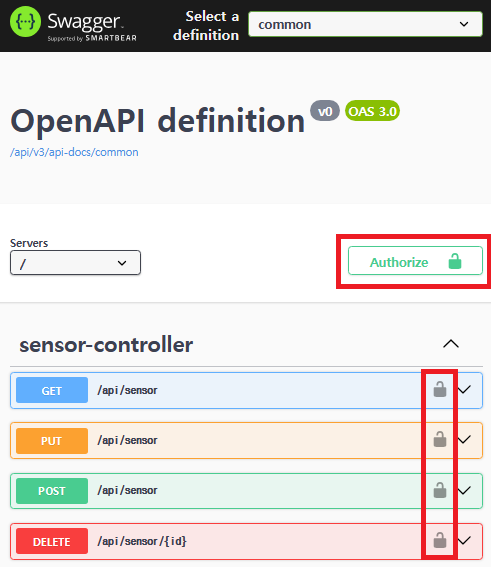Click the lock icon on PUT /api/sensor
This screenshot has height=567, width=491.
pos(440,439)
